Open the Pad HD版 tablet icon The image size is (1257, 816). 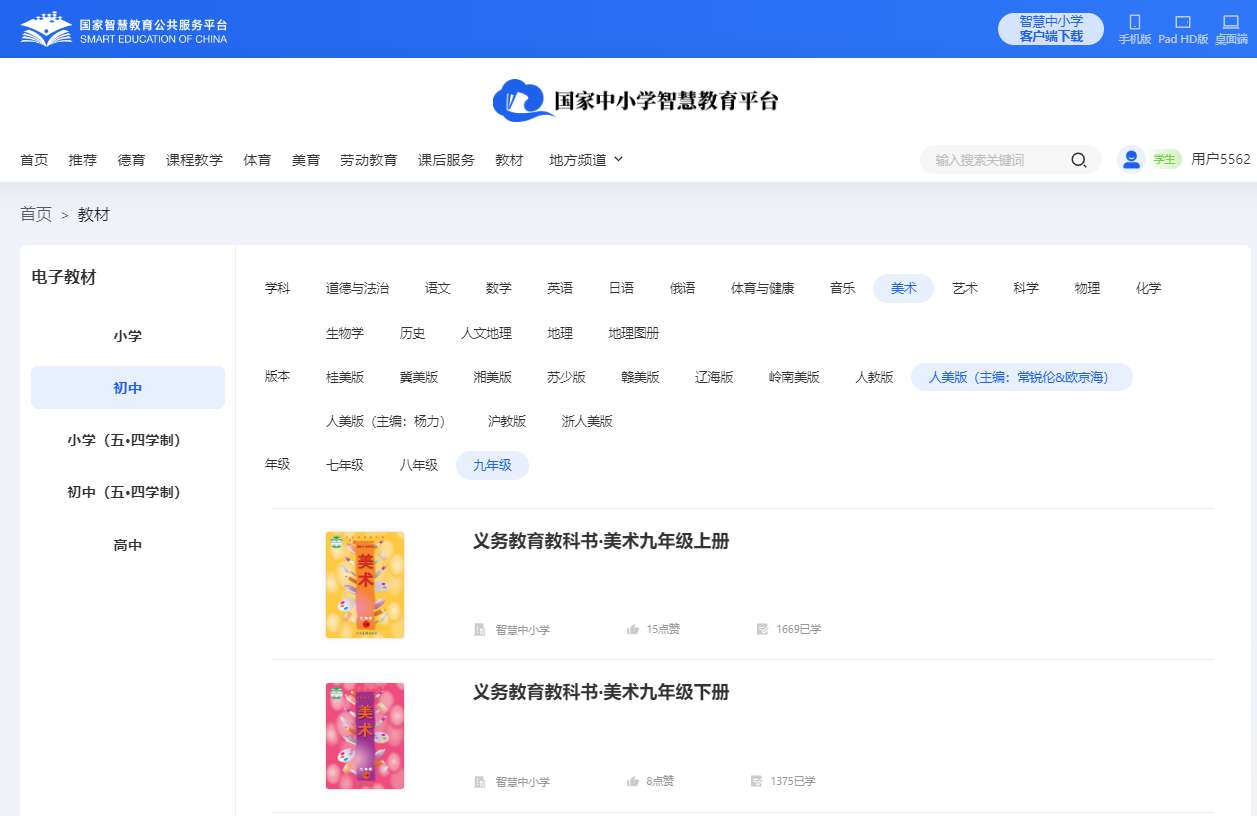point(1183,22)
